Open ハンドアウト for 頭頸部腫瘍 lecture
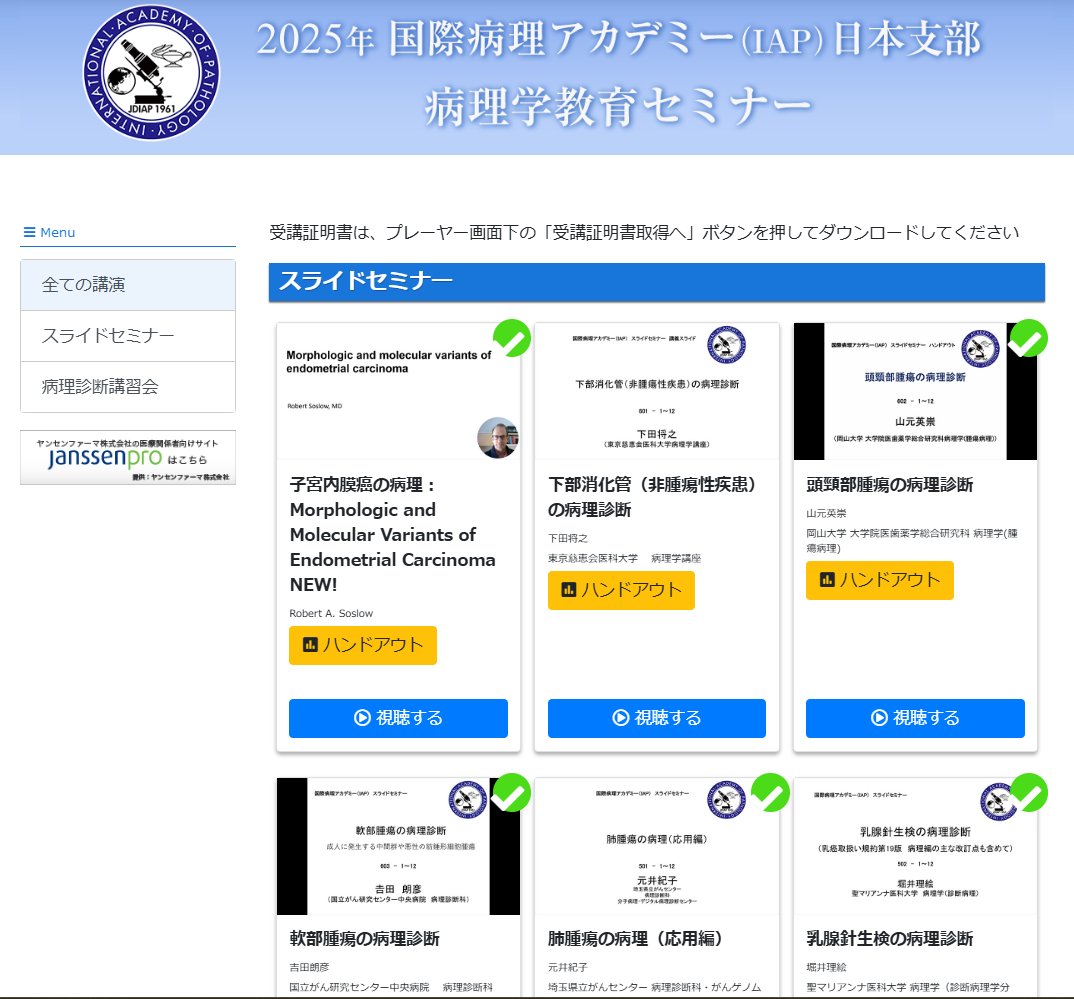 pos(879,581)
